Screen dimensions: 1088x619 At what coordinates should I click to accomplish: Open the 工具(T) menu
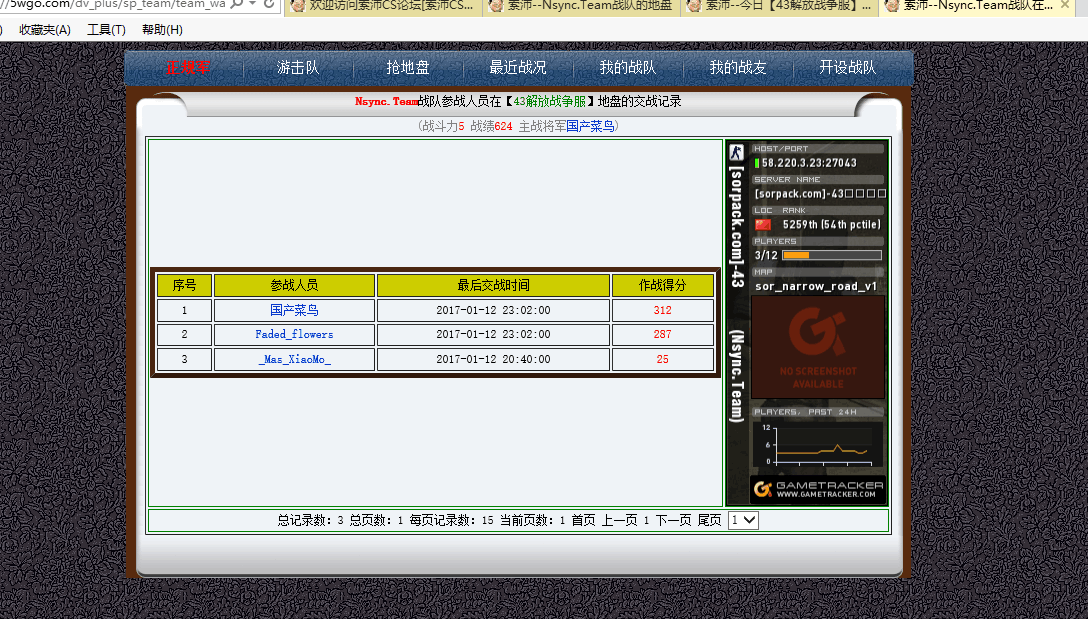click(x=106, y=30)
